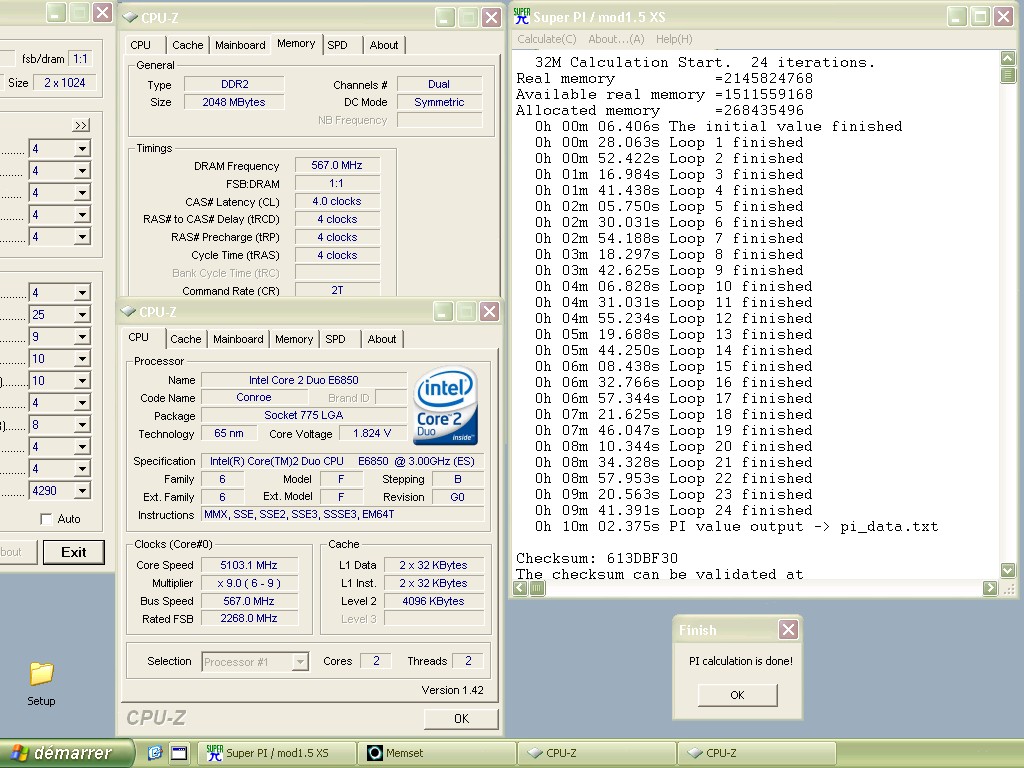This screenshot has width=1024, height=768.
Task: Close the Memset window
Action: pyautogui.click(x=102, y=12)
